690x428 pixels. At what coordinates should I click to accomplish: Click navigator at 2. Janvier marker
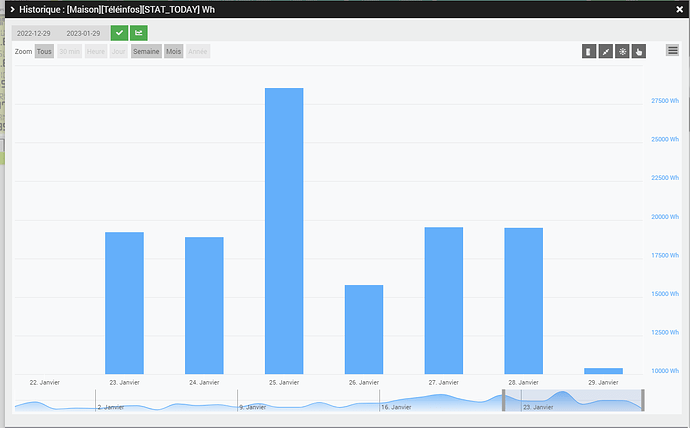[x=110, y=407]
